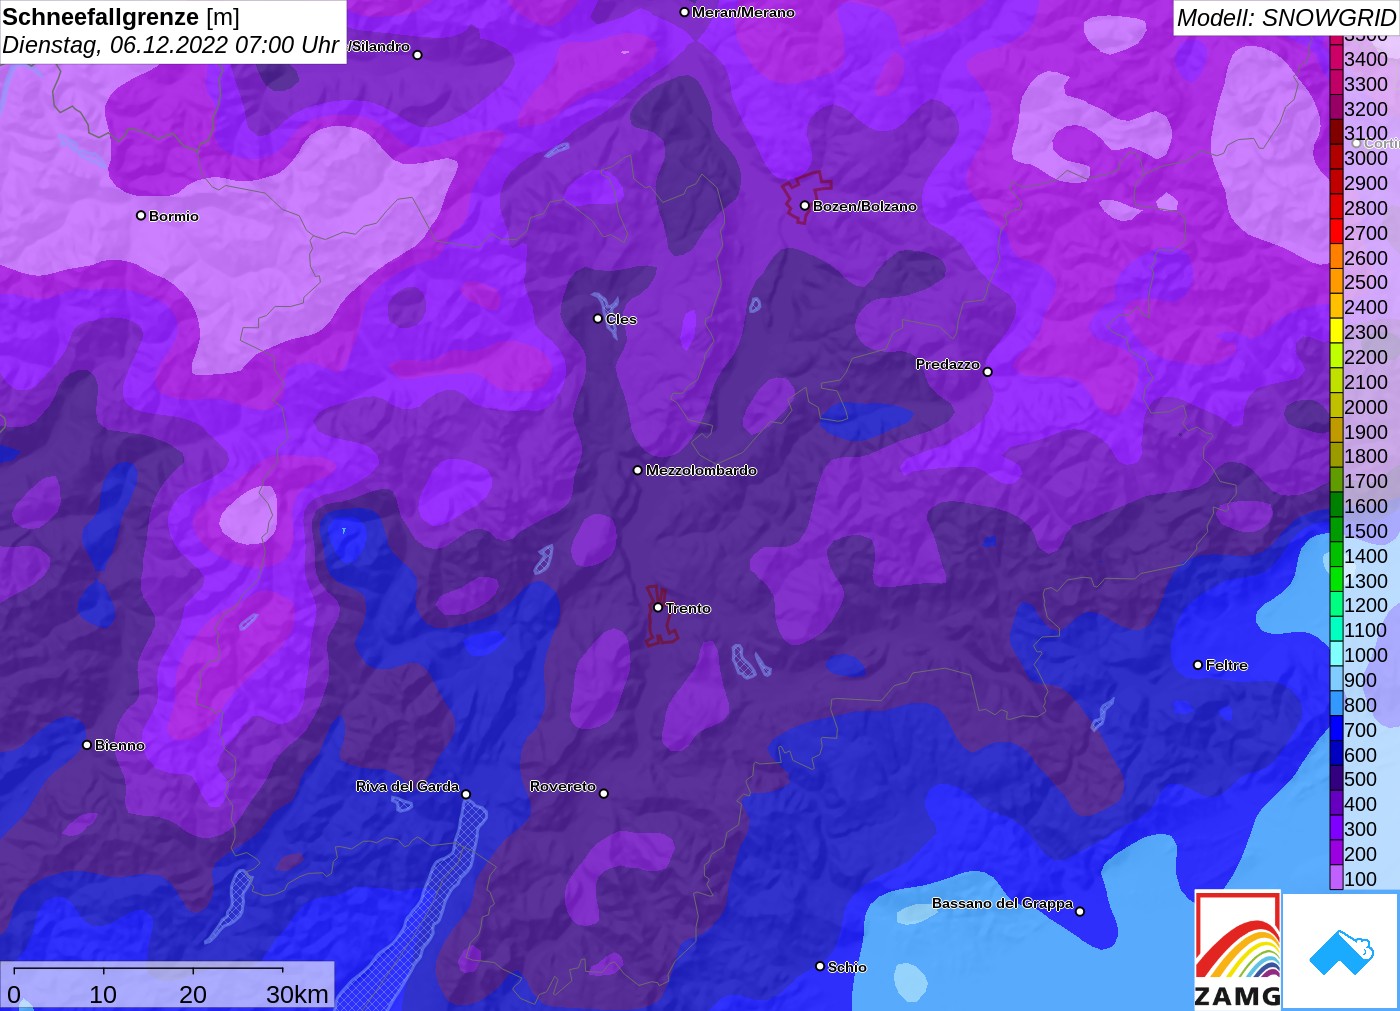Viewport: 1400px width, 1011px height.
Task: Select the 3000 m legend color
Action: point(1336,158)
